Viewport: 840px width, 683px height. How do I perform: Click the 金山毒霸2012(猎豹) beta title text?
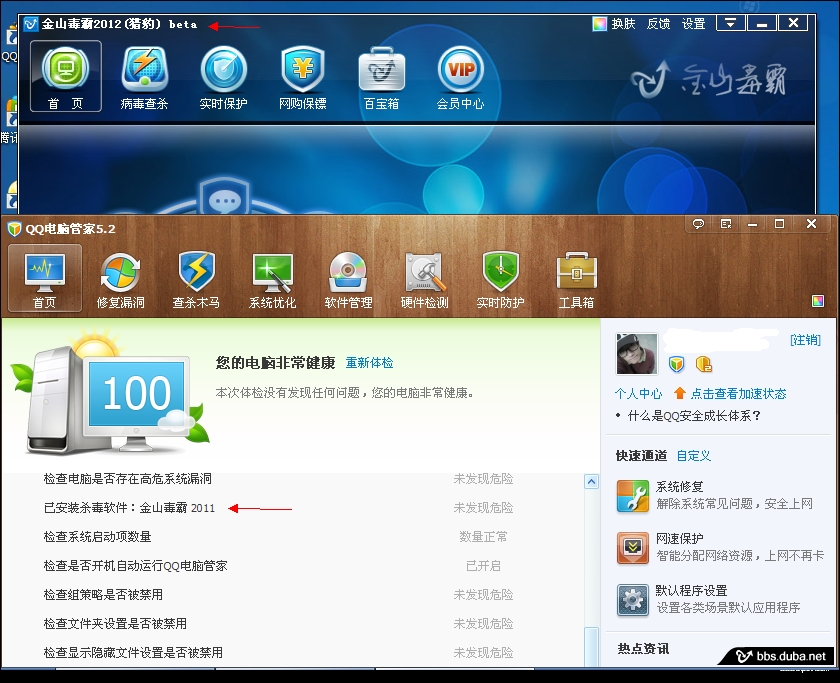[119, 24]
